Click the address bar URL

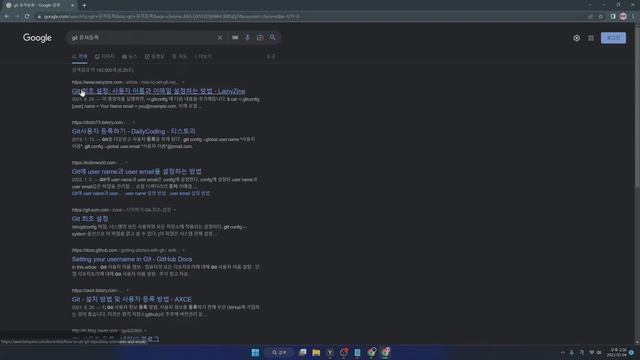click(x=171, y=16)
